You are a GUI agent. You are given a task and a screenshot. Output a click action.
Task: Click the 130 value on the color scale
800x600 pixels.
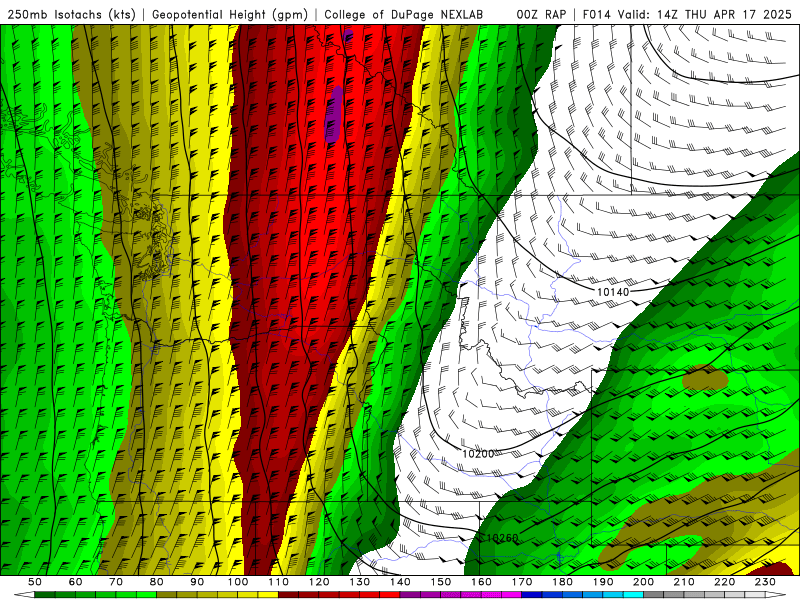[x=360, y=582]
